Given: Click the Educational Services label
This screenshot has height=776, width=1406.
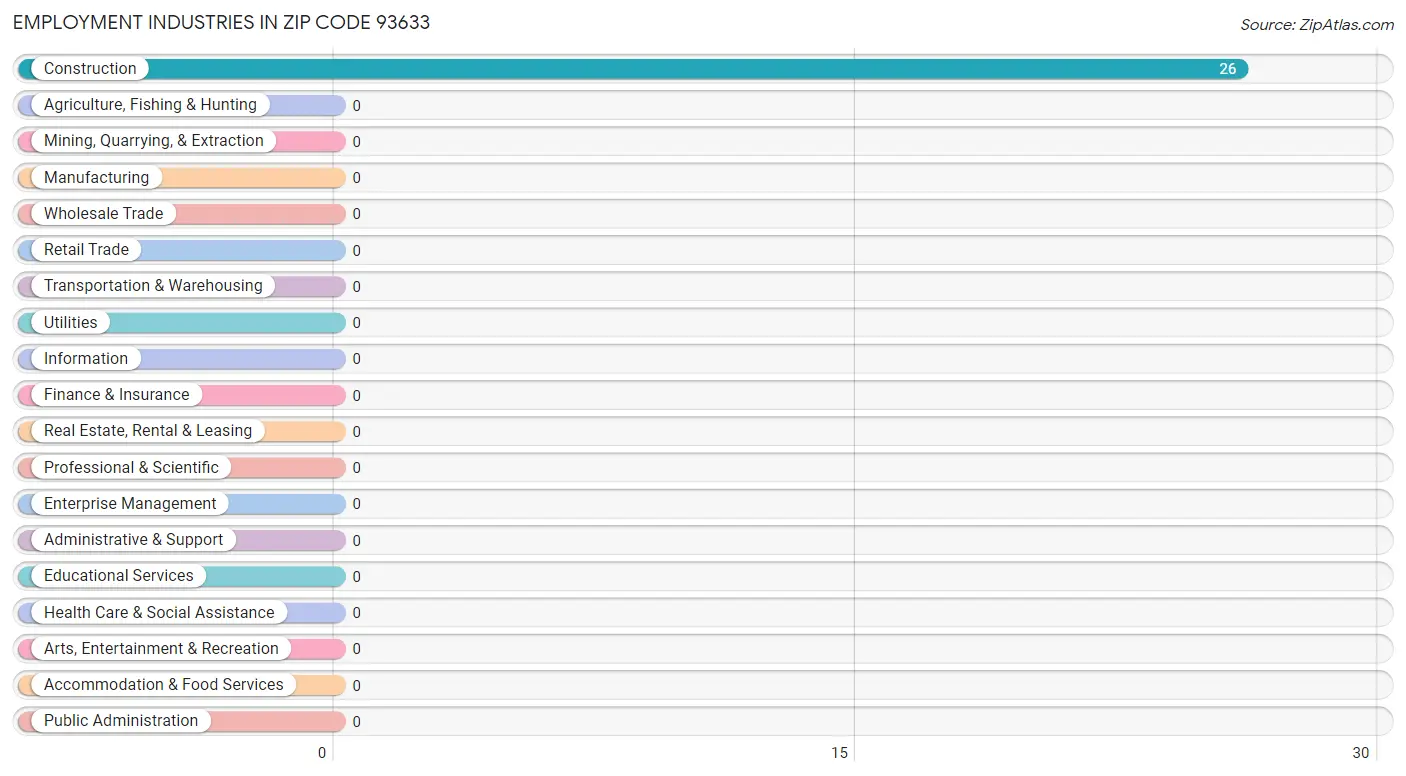Looking at the screenshot, I should [x=119, y=576].
